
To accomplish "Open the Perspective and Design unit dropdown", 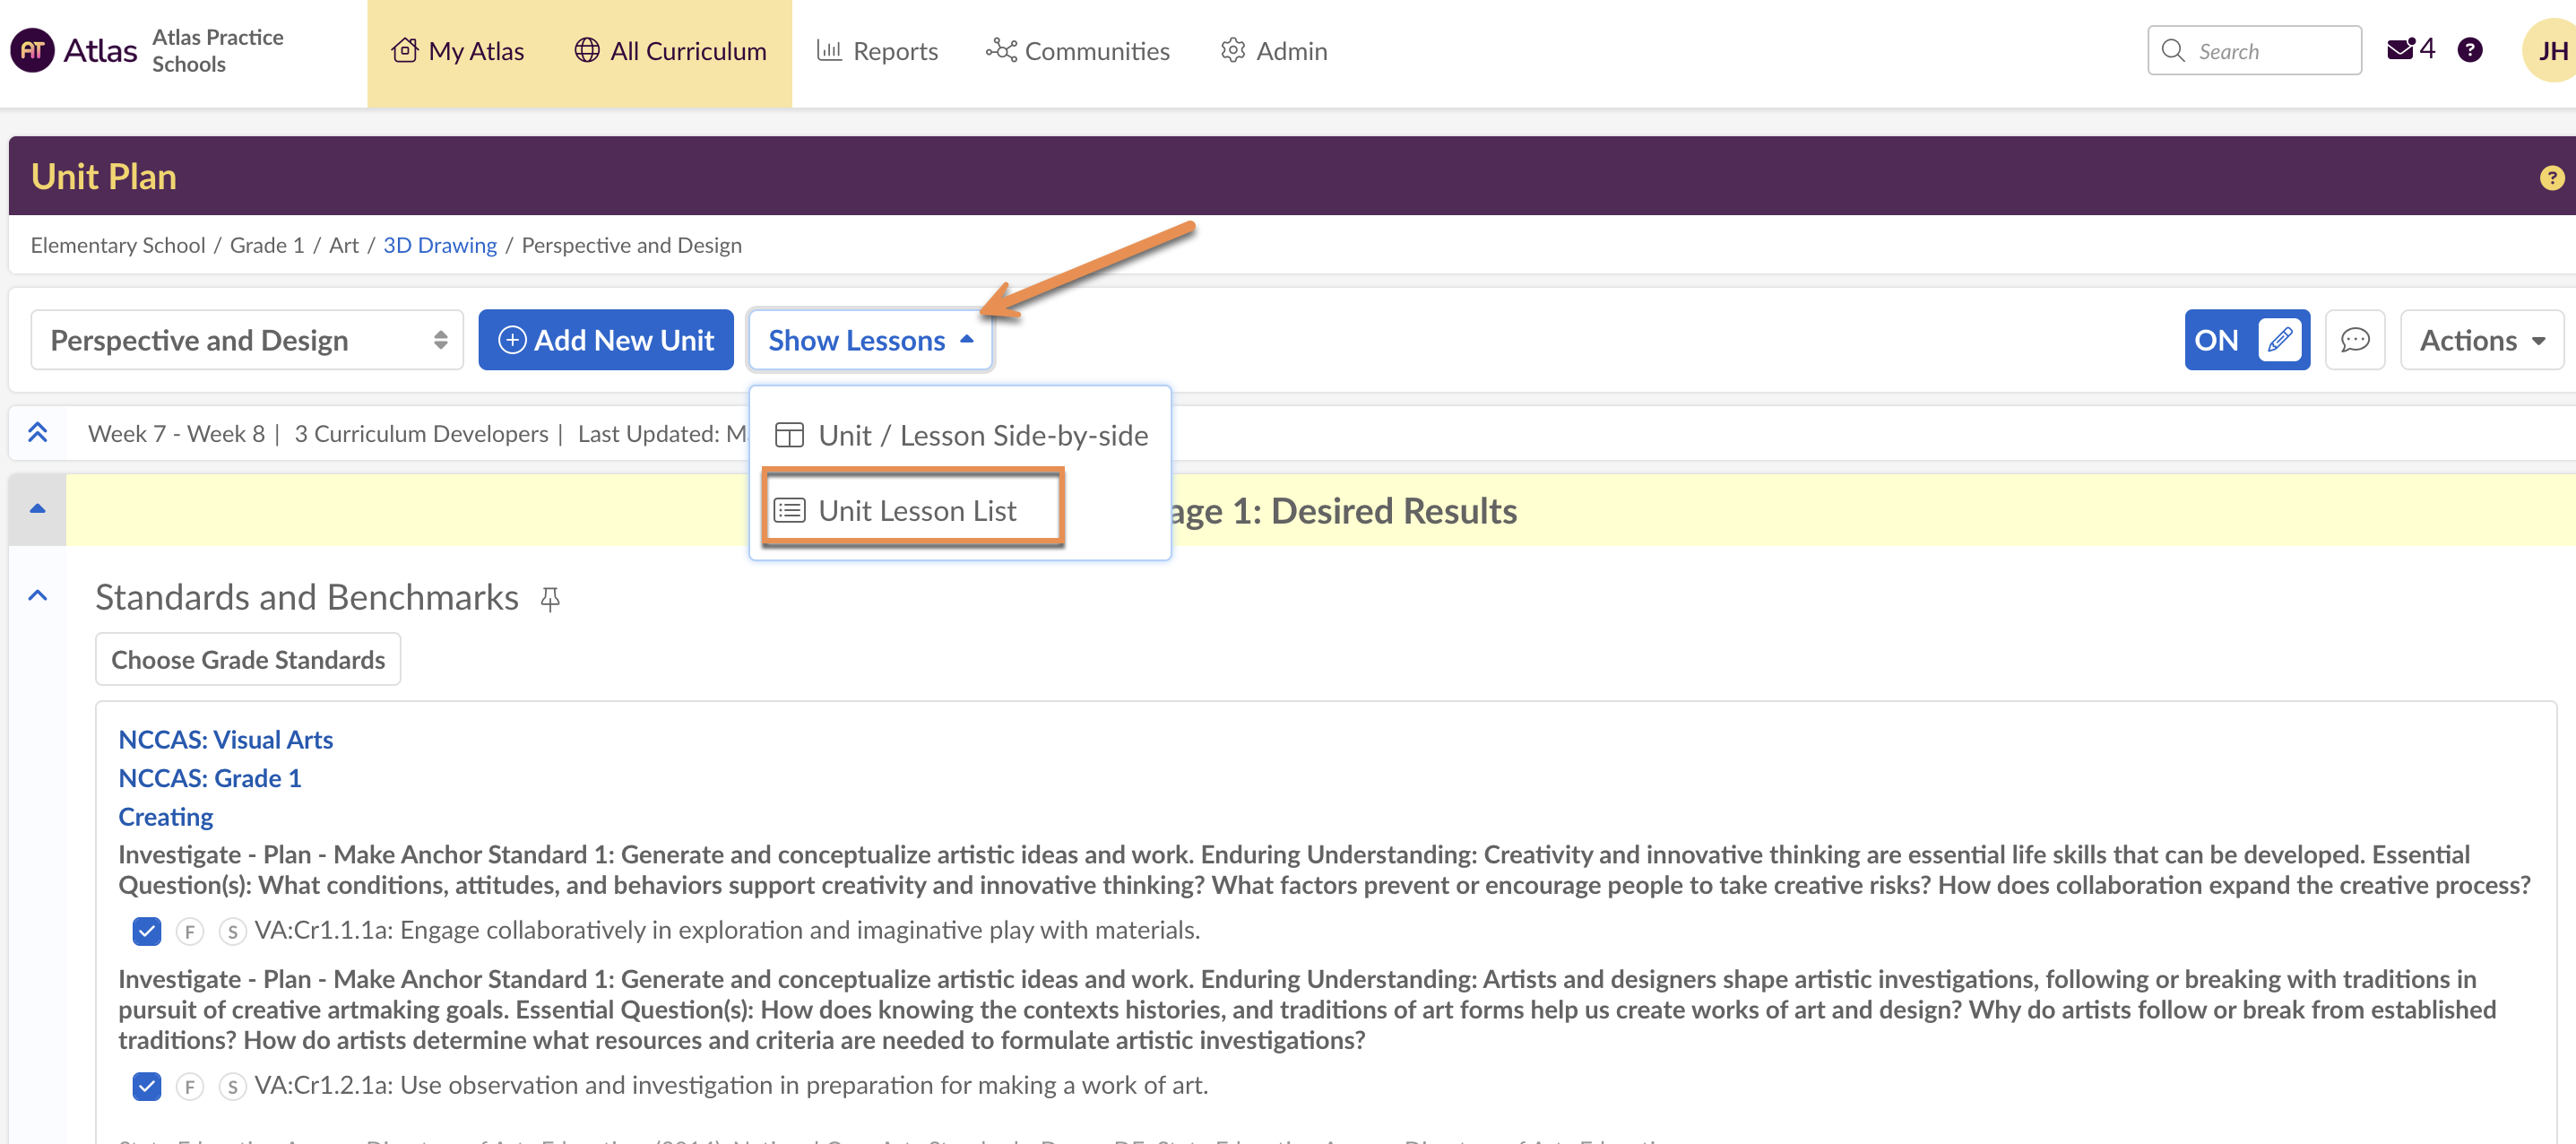I will tap(246, 340).
